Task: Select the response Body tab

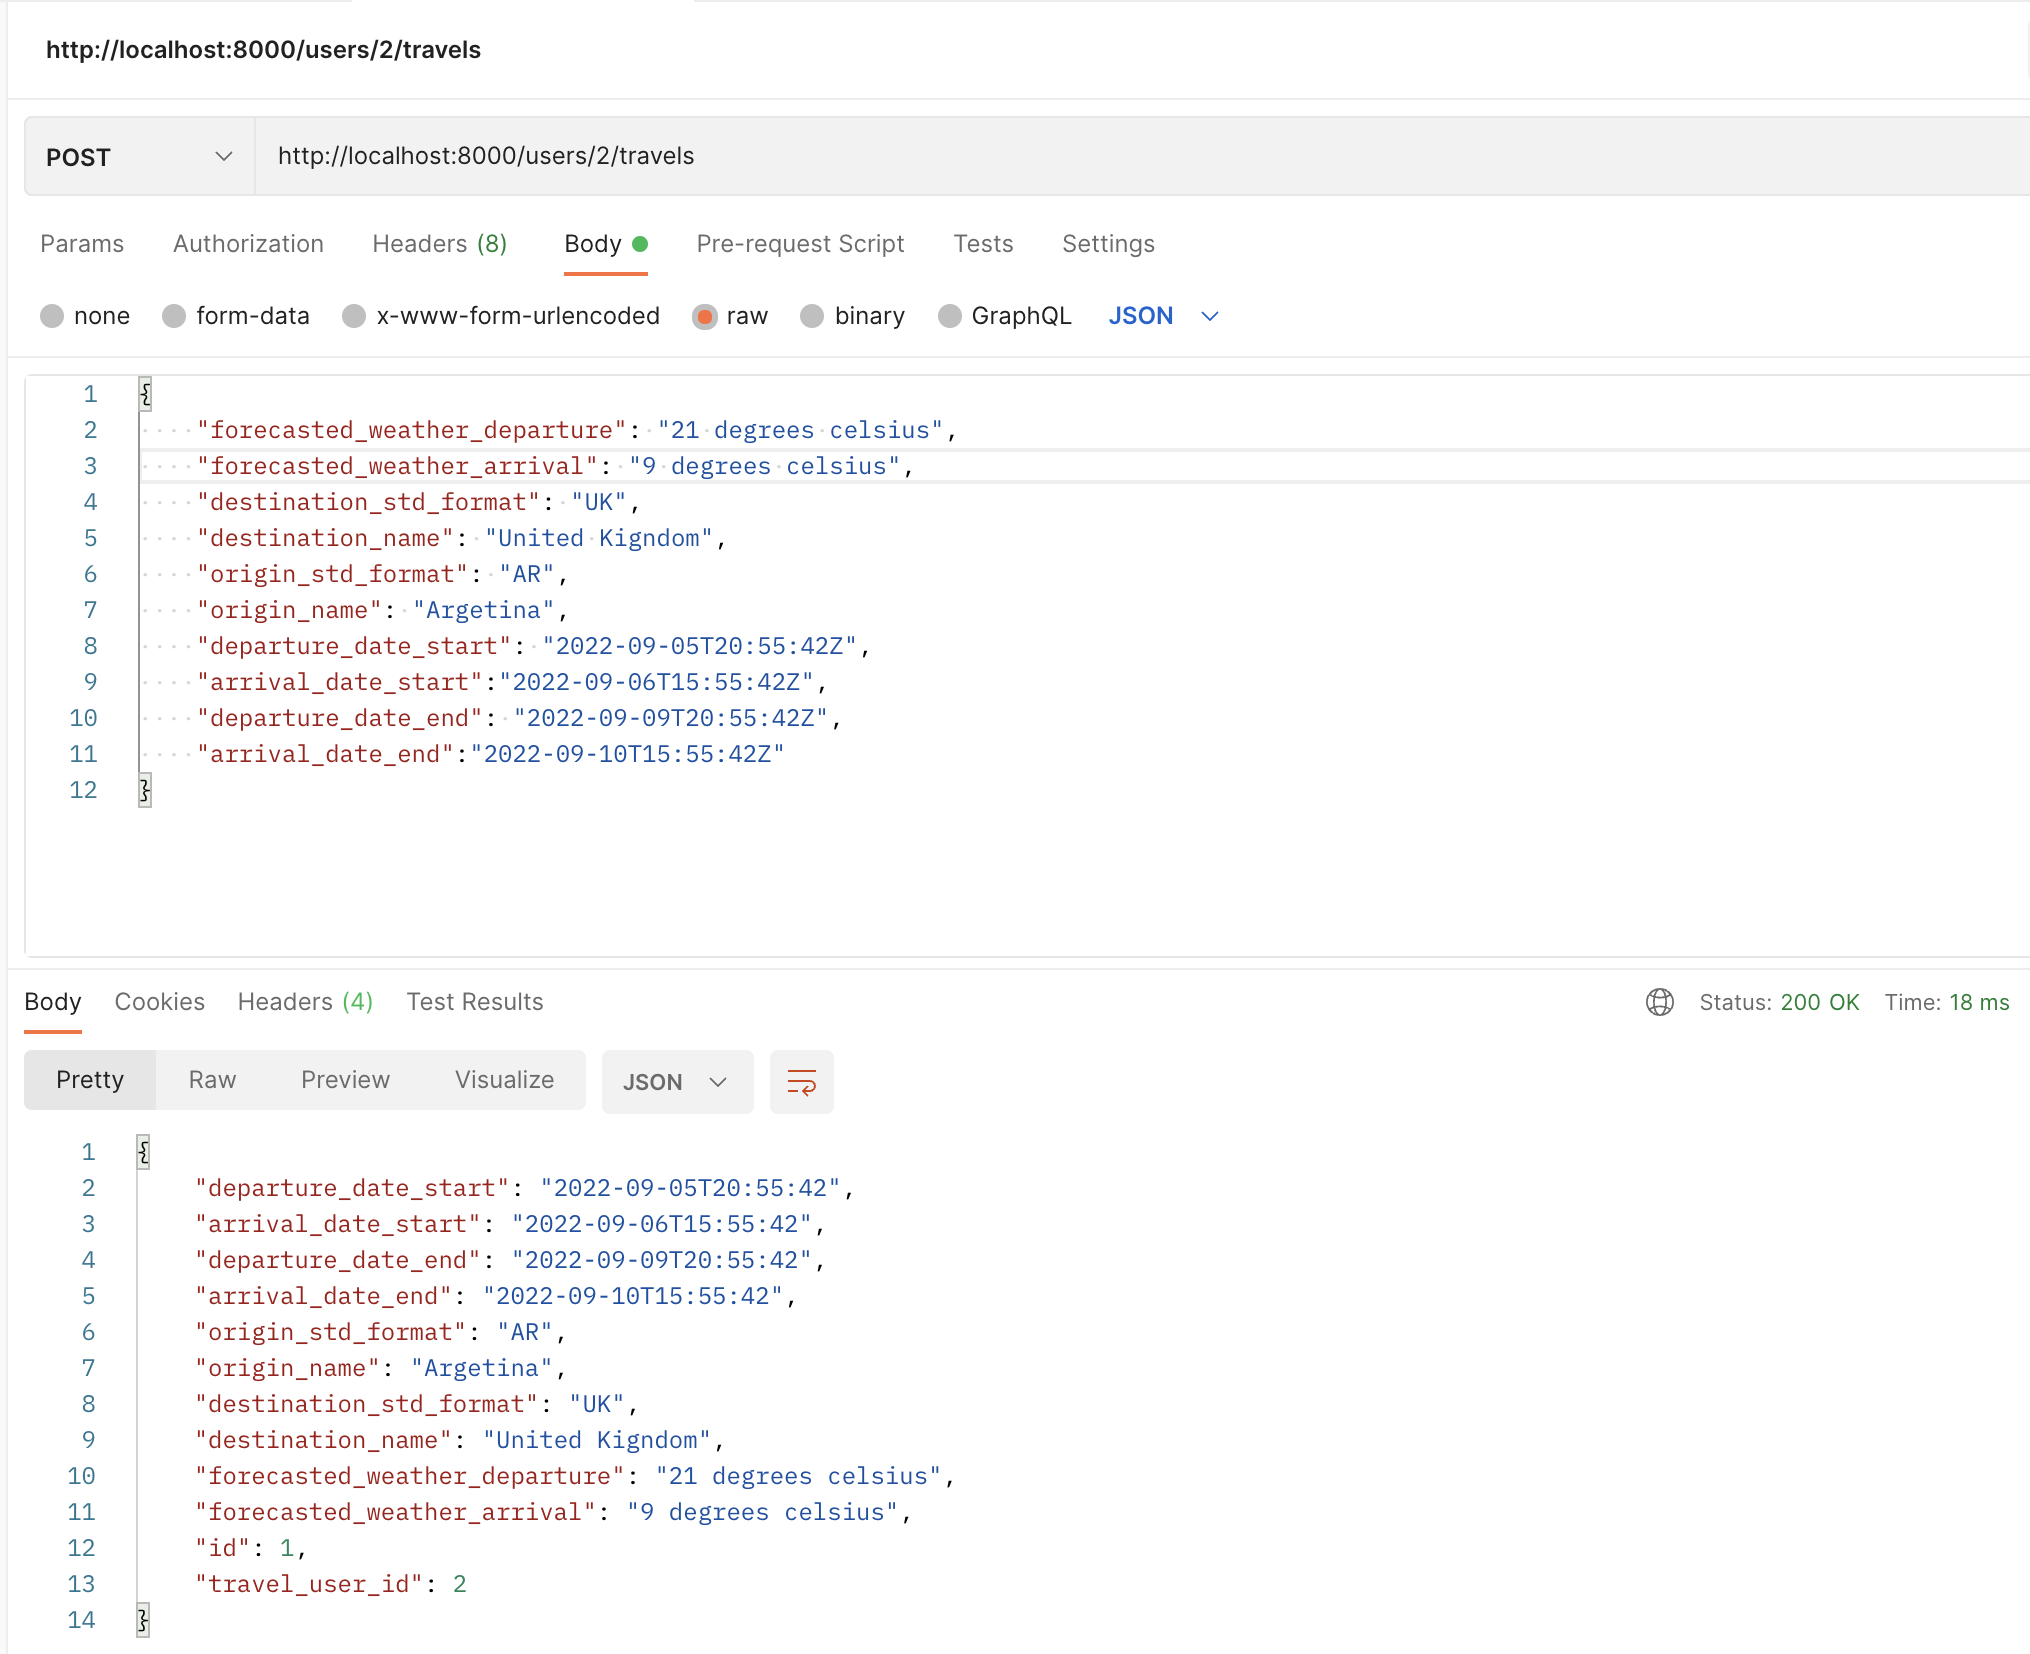Action: click(x=53, y=1002)
